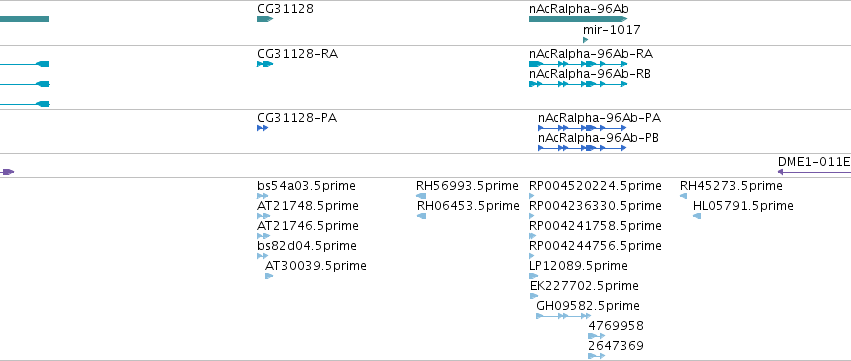The image size is (851, 361).
Task: Select the nAcRalpha-96Ab-RB transcript feature
Action: [578, 84]
